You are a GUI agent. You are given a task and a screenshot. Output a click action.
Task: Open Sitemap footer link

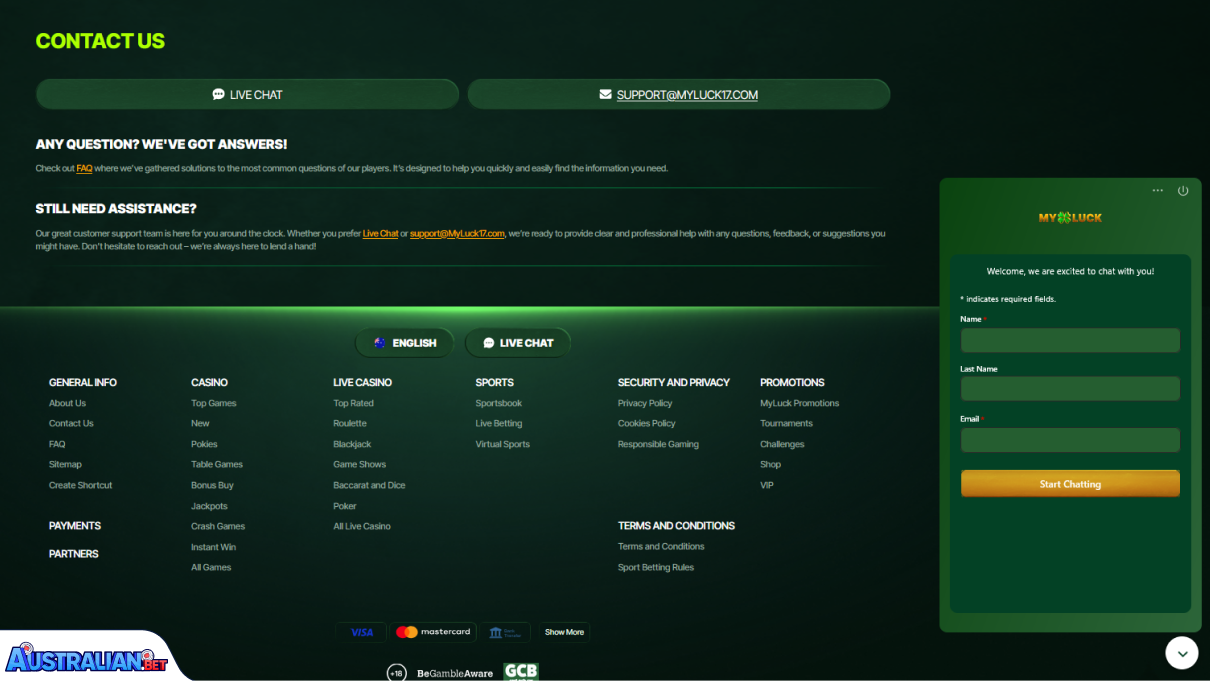click(65, 464)
